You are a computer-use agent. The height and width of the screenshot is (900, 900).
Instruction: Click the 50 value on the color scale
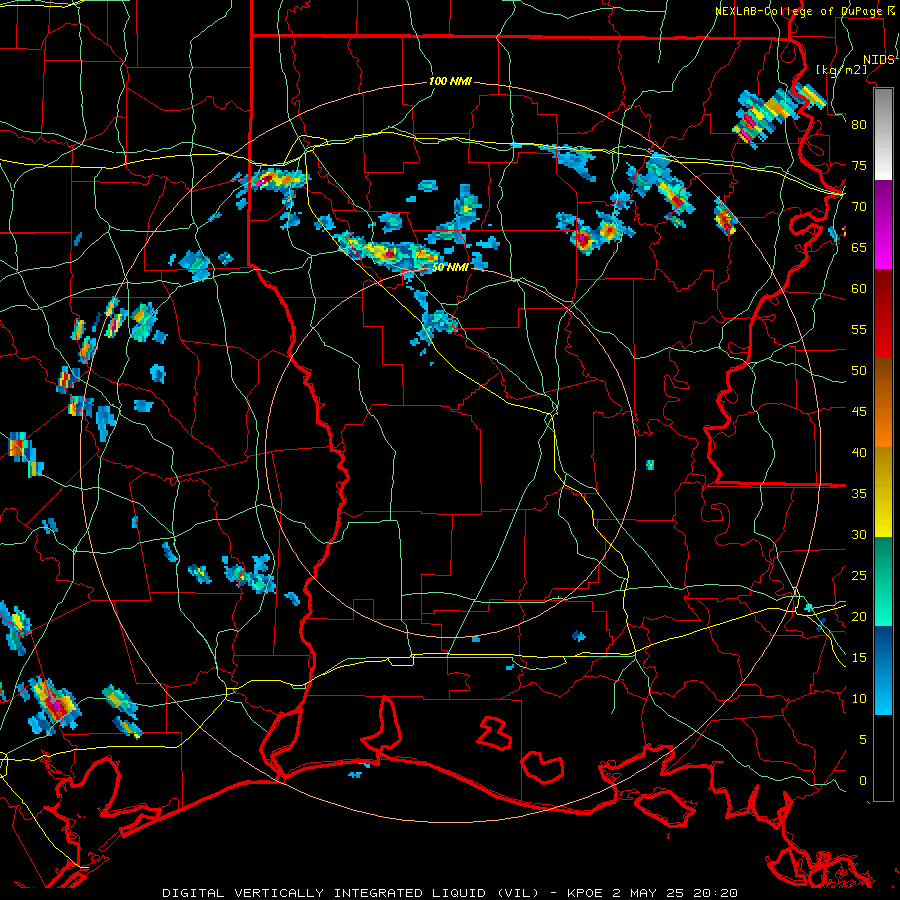859,371
